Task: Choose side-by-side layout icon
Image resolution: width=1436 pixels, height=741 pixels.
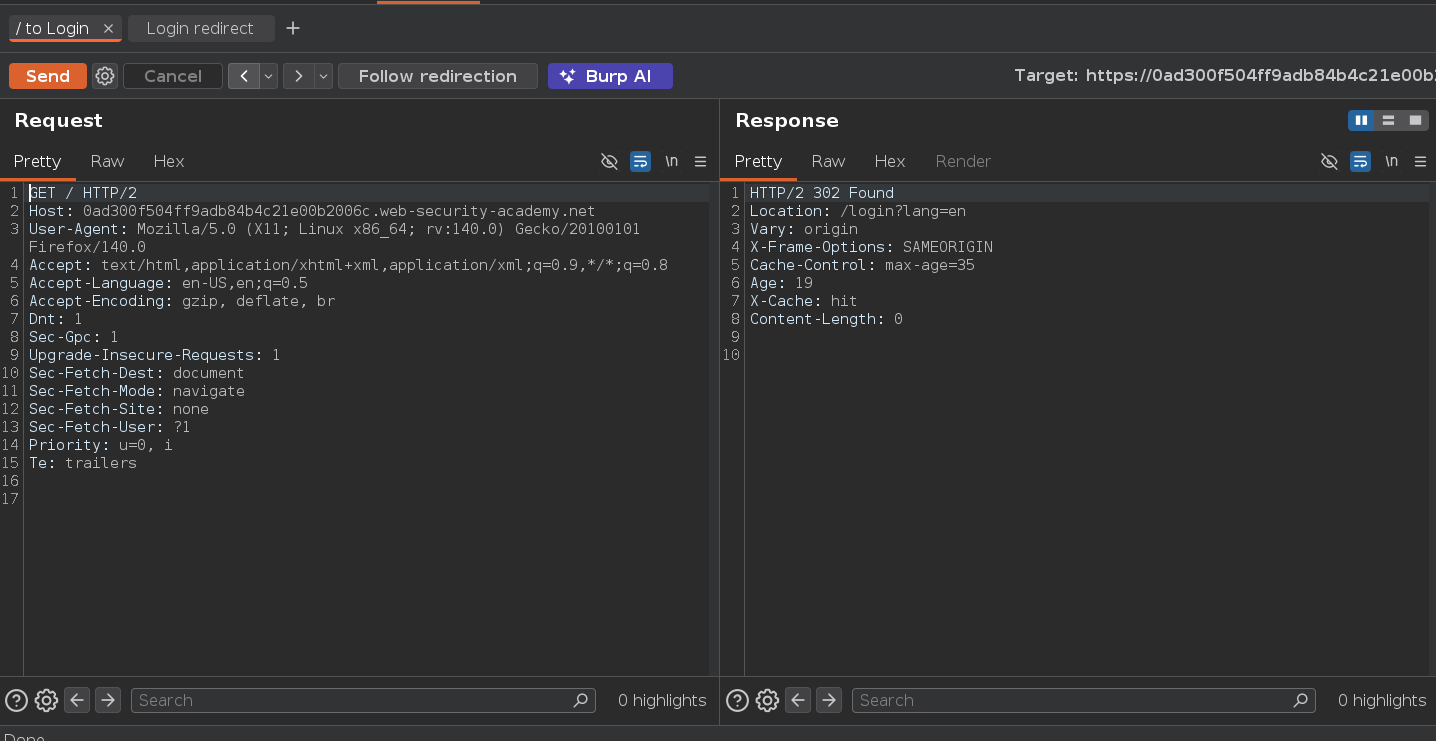Action: point(1361,120)
